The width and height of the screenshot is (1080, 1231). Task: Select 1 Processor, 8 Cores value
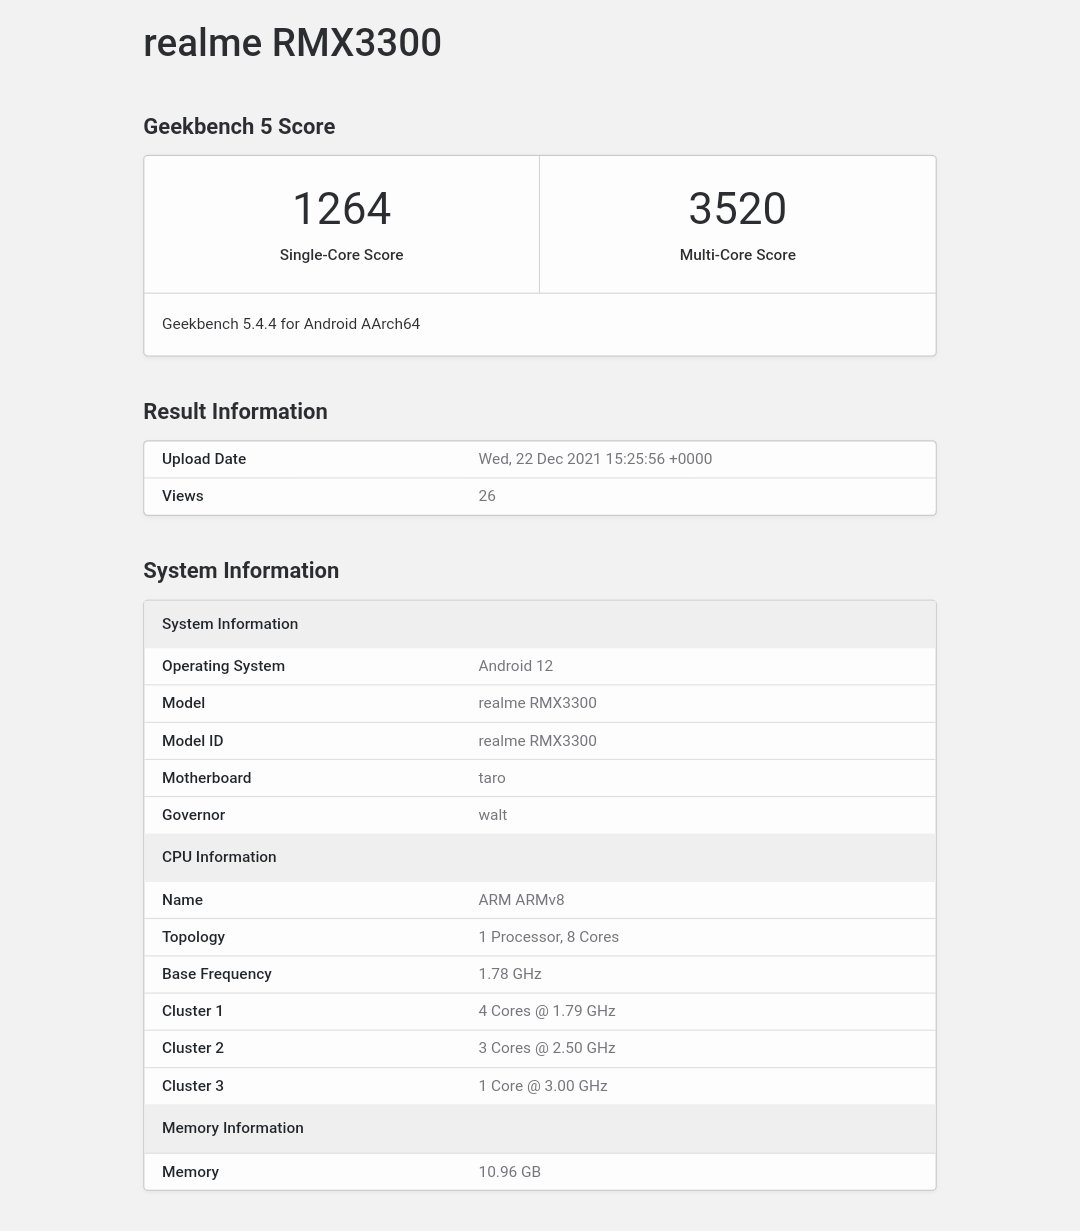[x=549, y=937]
